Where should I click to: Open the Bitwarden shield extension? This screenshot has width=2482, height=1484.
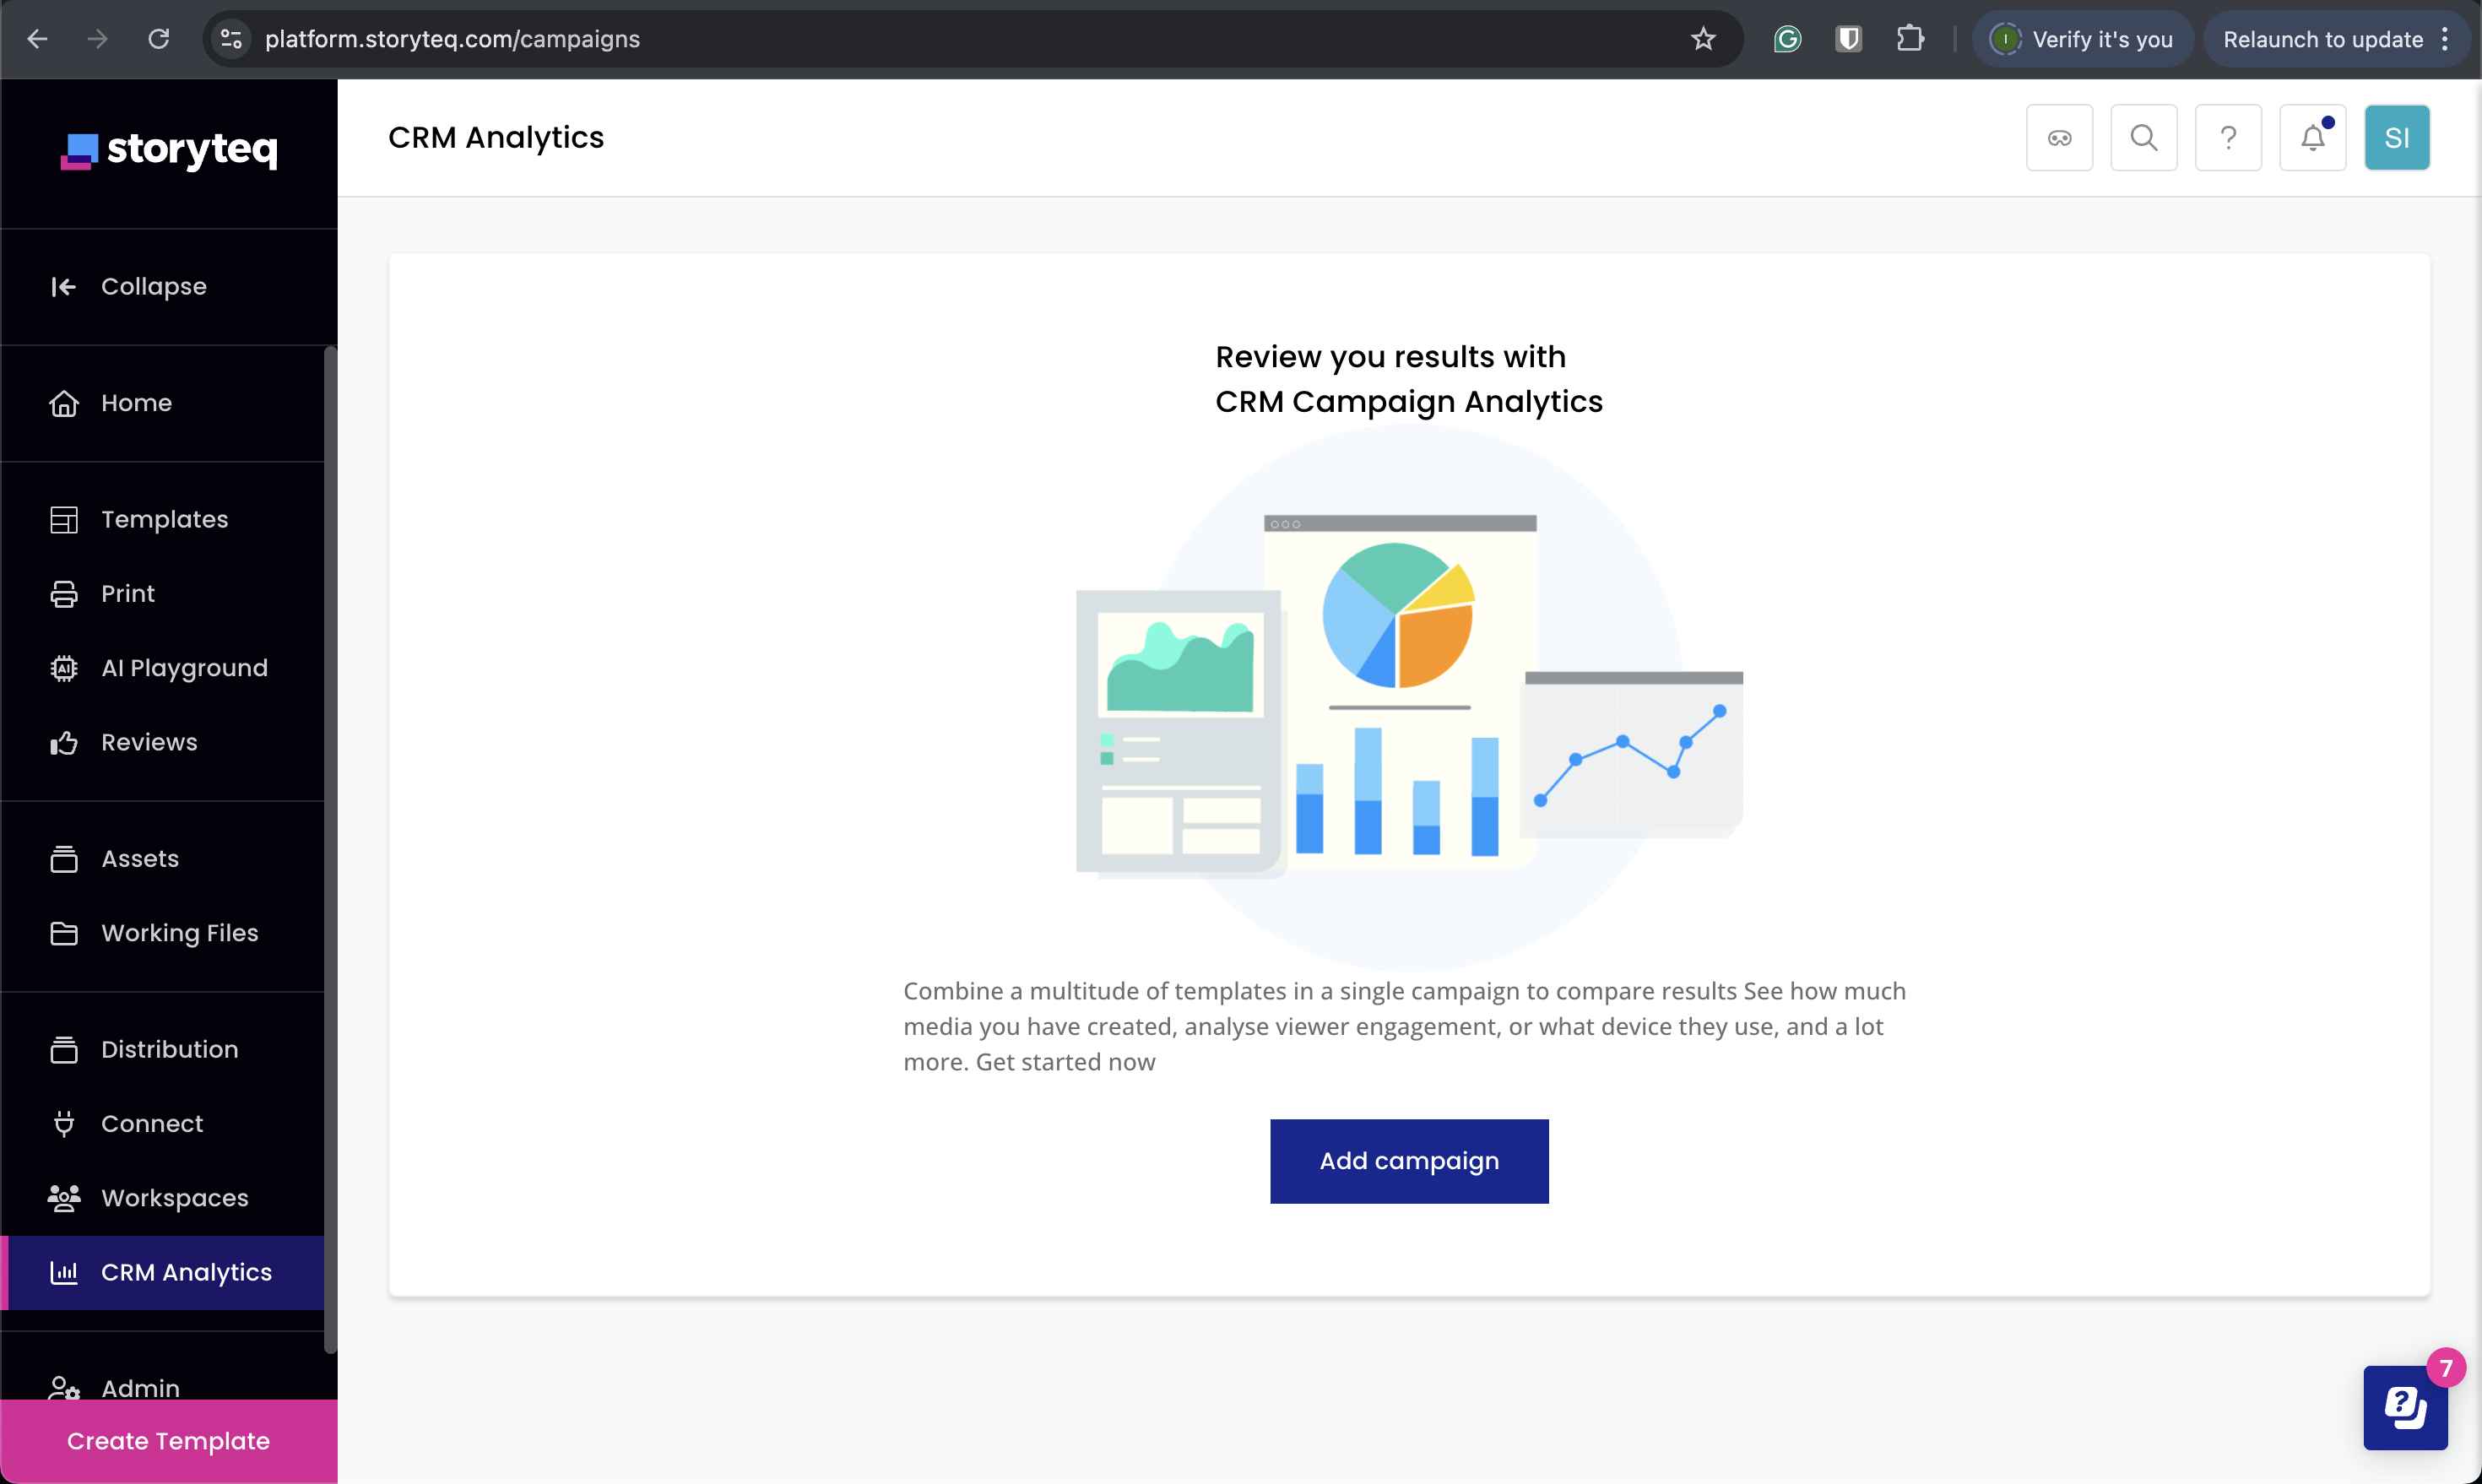coord(1848,39)
